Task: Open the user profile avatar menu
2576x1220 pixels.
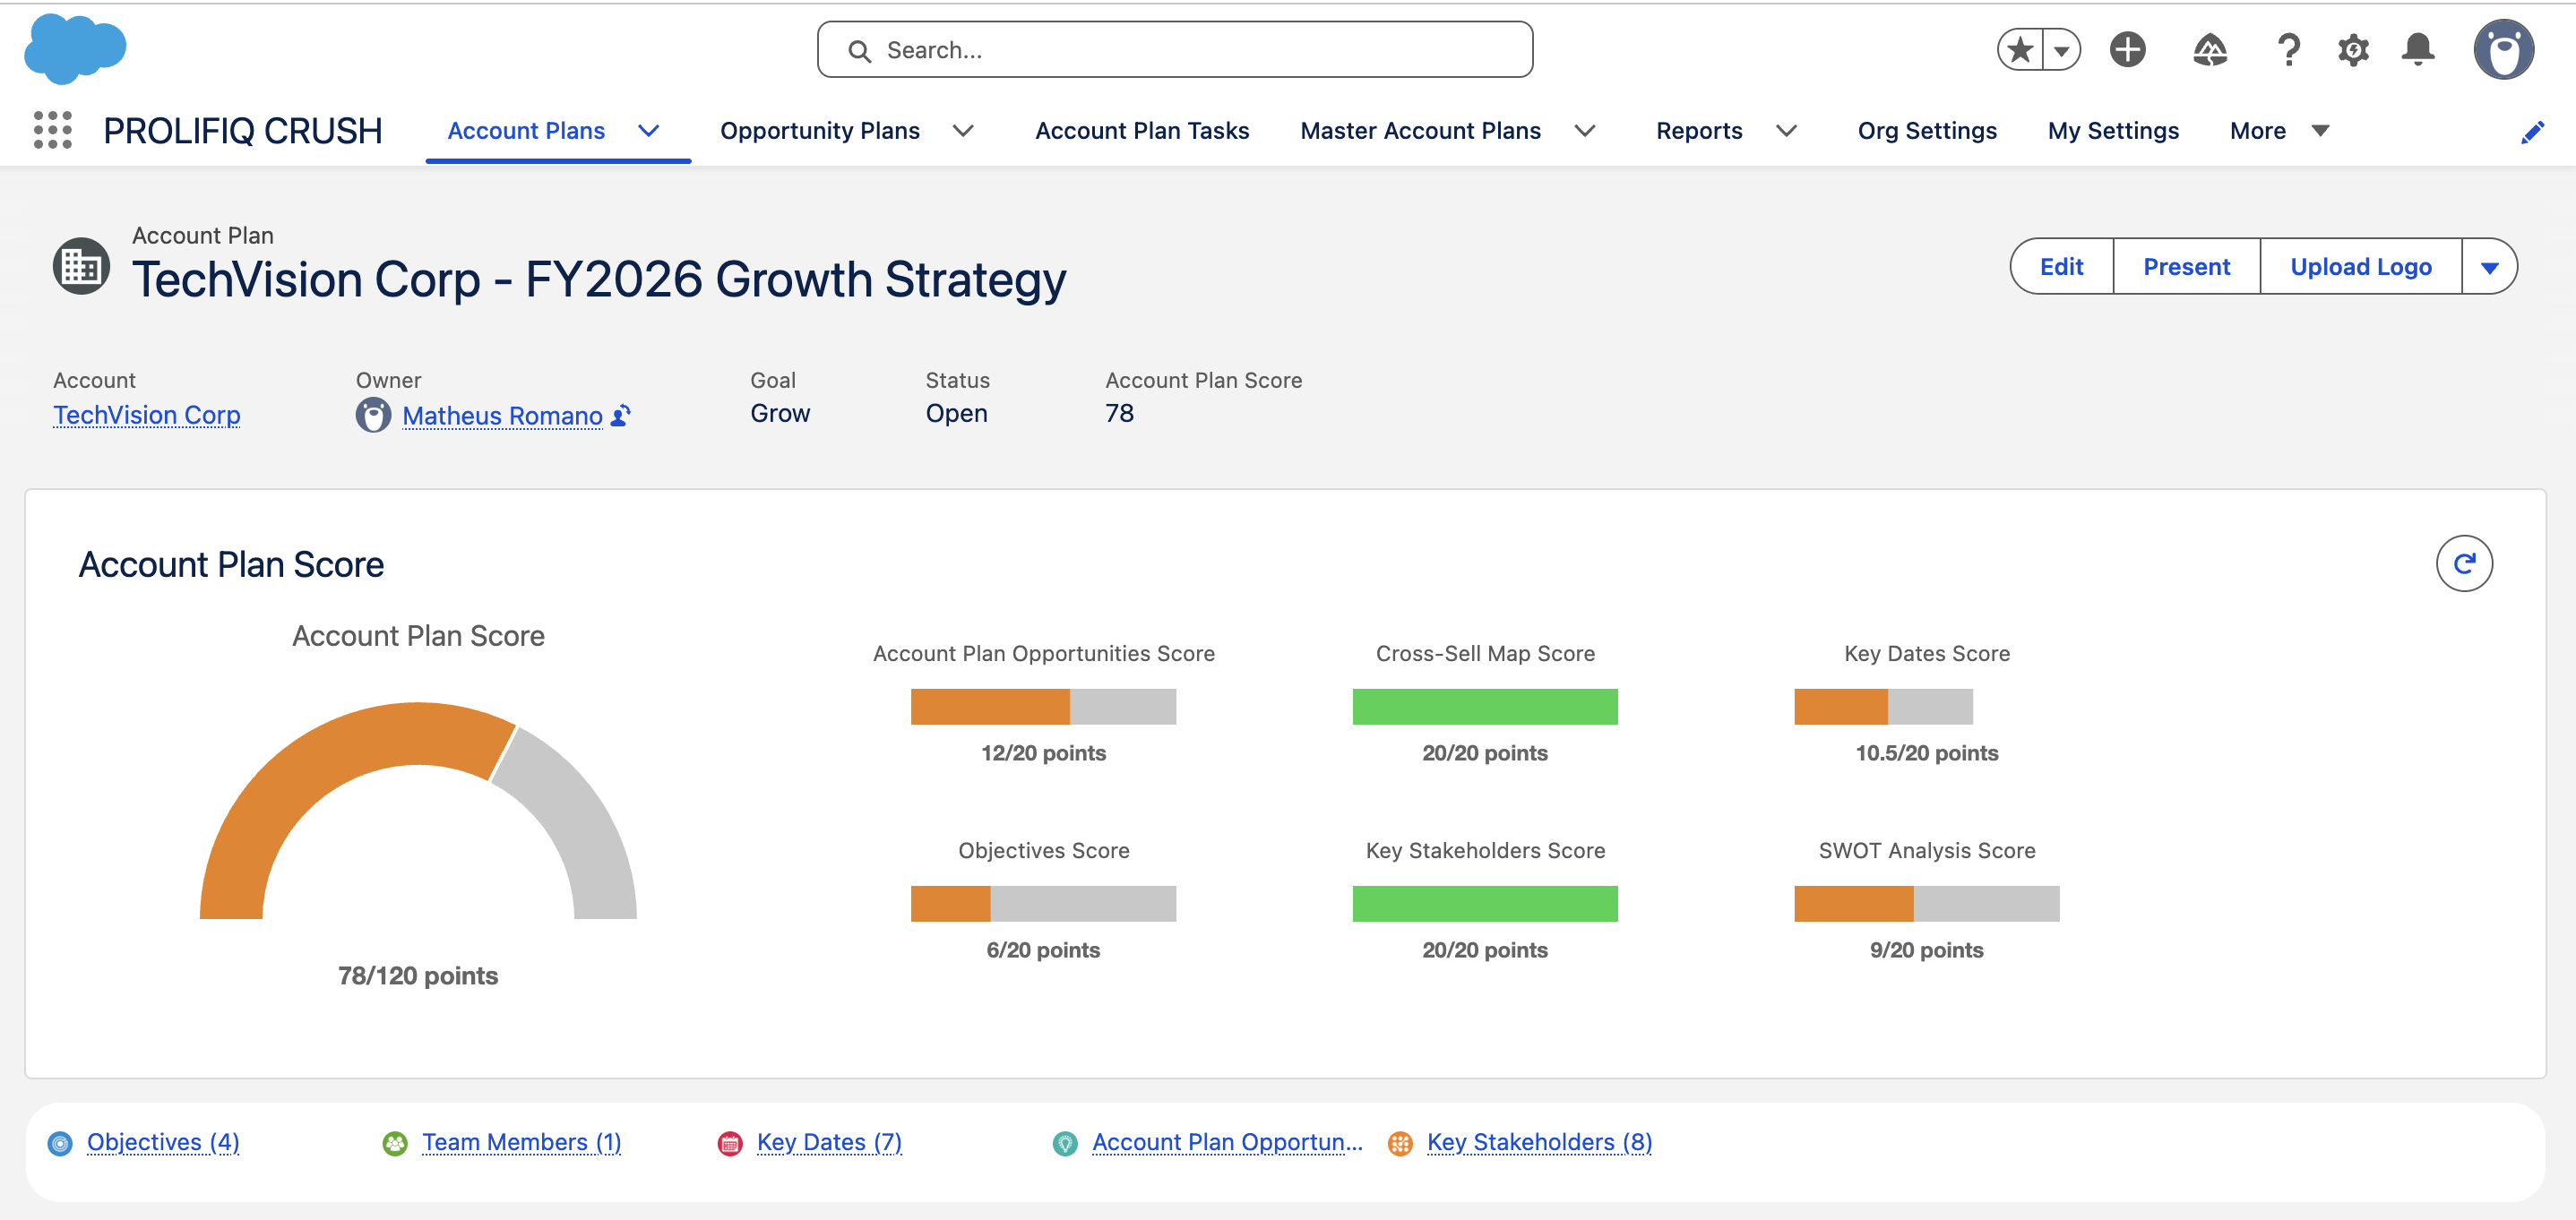Action: click(2503, 49)
